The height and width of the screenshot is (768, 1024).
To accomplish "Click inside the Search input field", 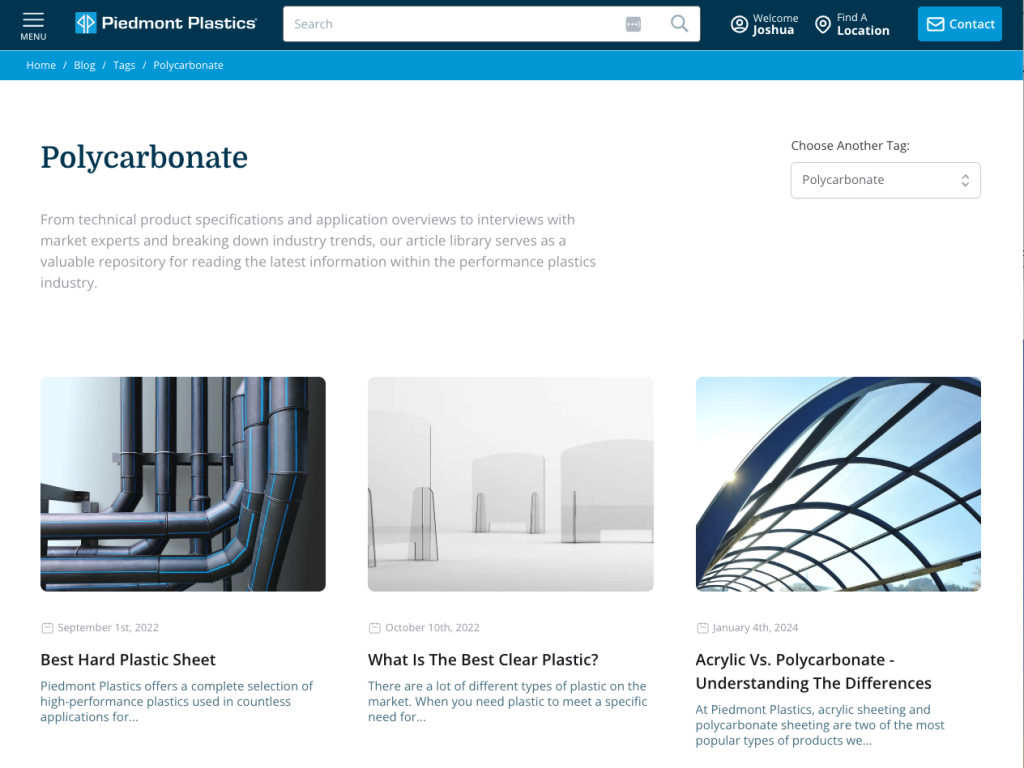I will [x=450, y=24].
